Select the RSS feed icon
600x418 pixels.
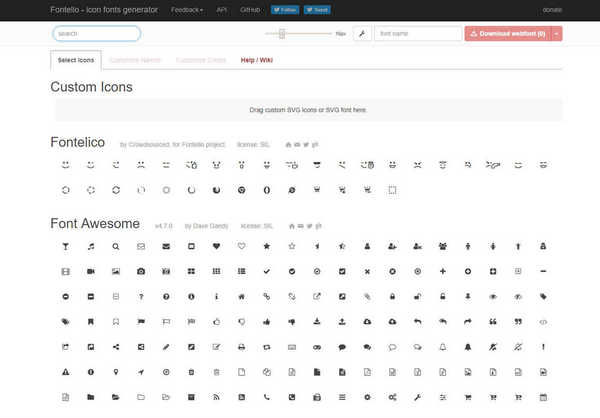coord(216,397)
